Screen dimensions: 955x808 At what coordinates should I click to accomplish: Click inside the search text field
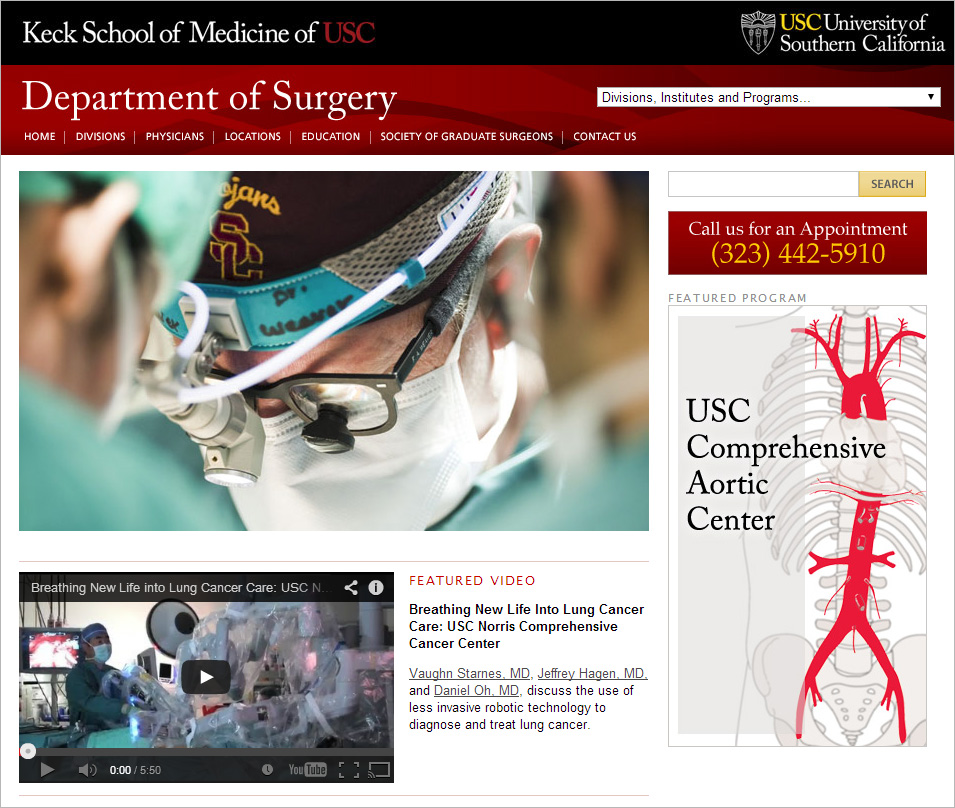pyautogui.click(x=763, y=184)
